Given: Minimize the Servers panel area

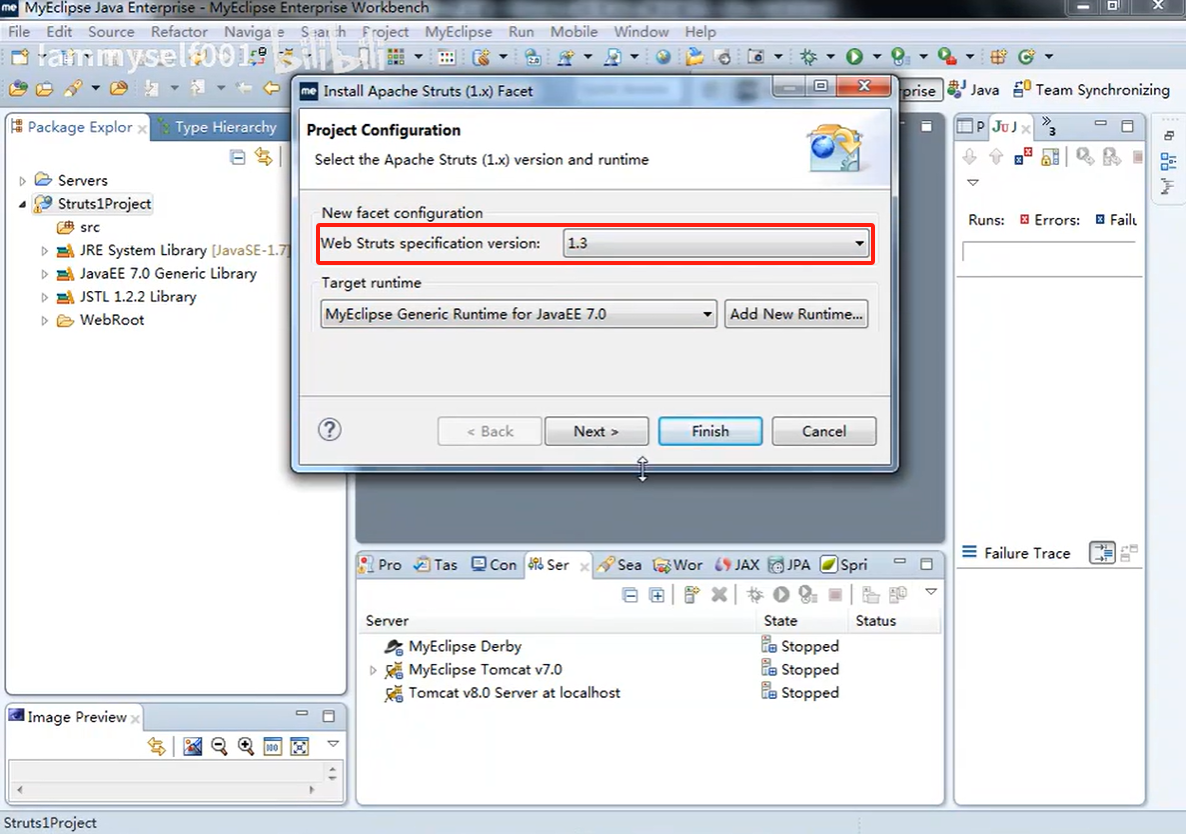Looking at the screenshot, I should point(899,563).
